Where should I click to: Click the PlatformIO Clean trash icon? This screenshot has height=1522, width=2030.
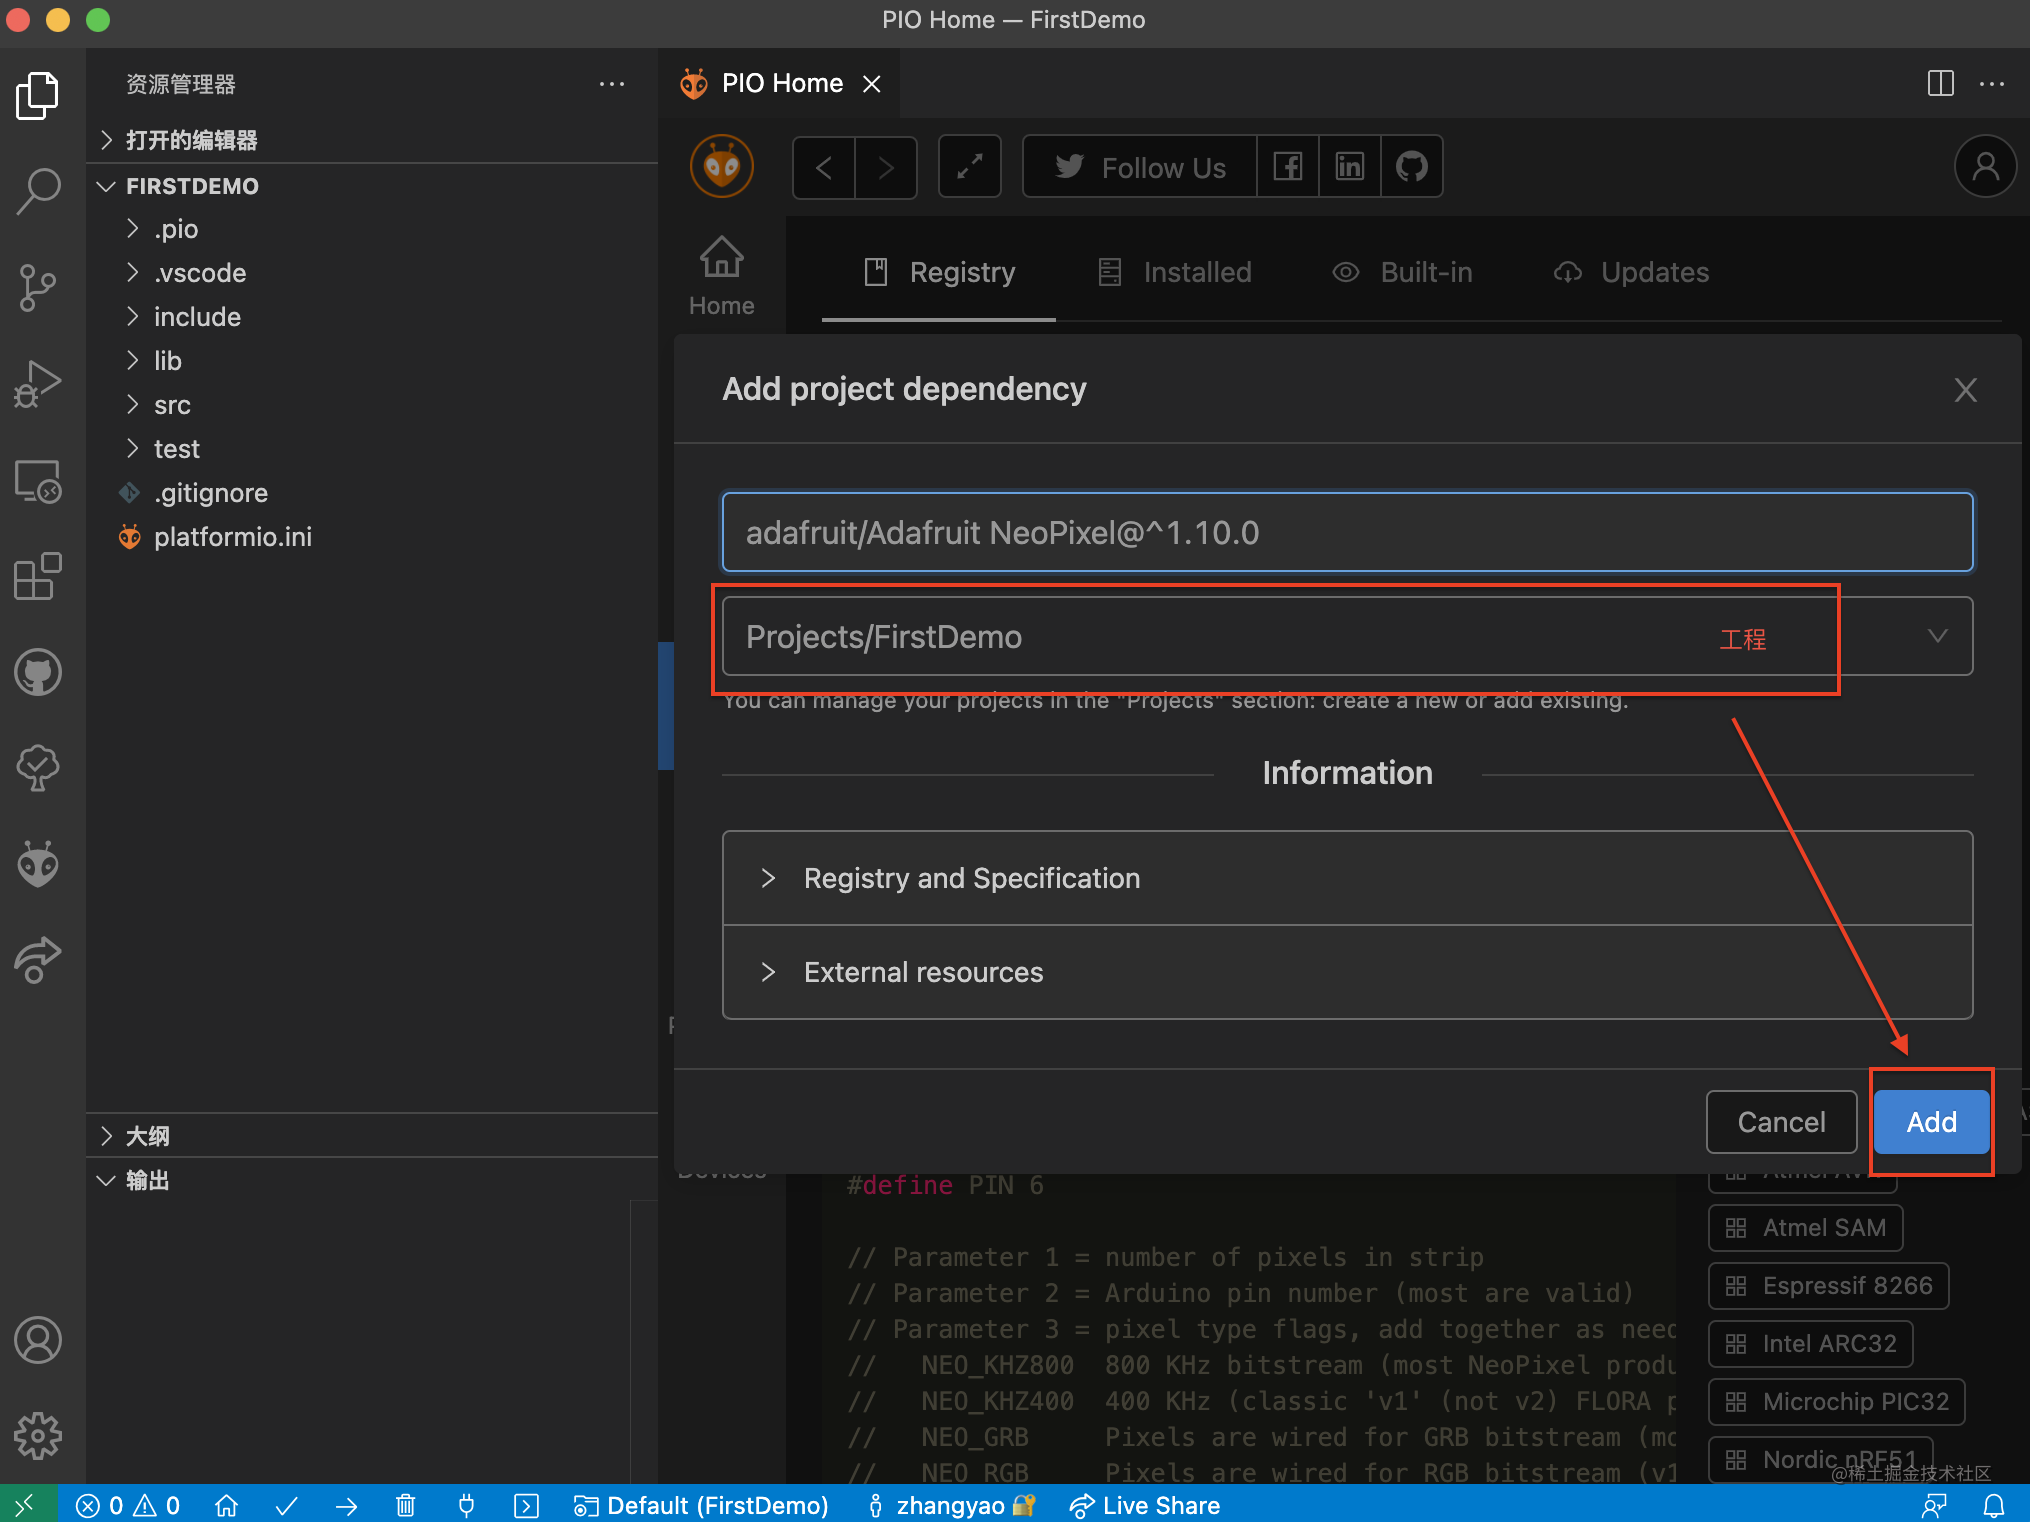[x=405, y=1506]
